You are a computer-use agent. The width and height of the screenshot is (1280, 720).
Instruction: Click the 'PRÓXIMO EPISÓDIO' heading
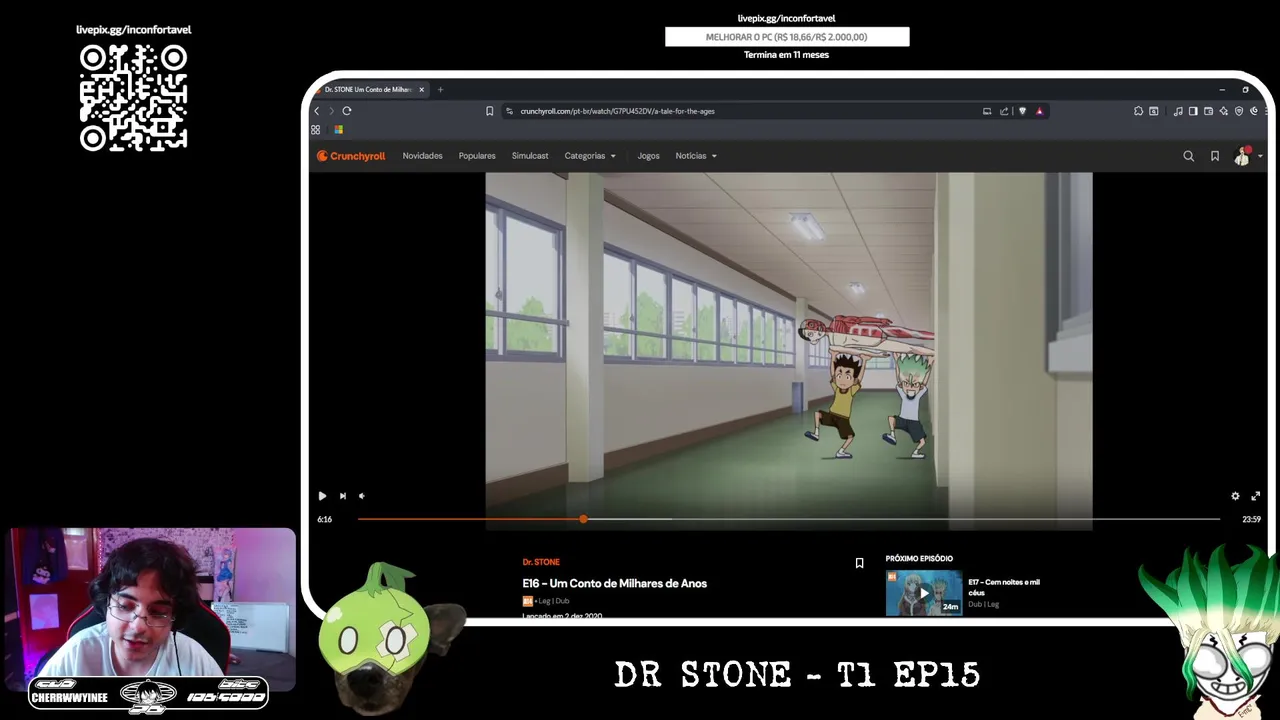[x=919, y=559]
